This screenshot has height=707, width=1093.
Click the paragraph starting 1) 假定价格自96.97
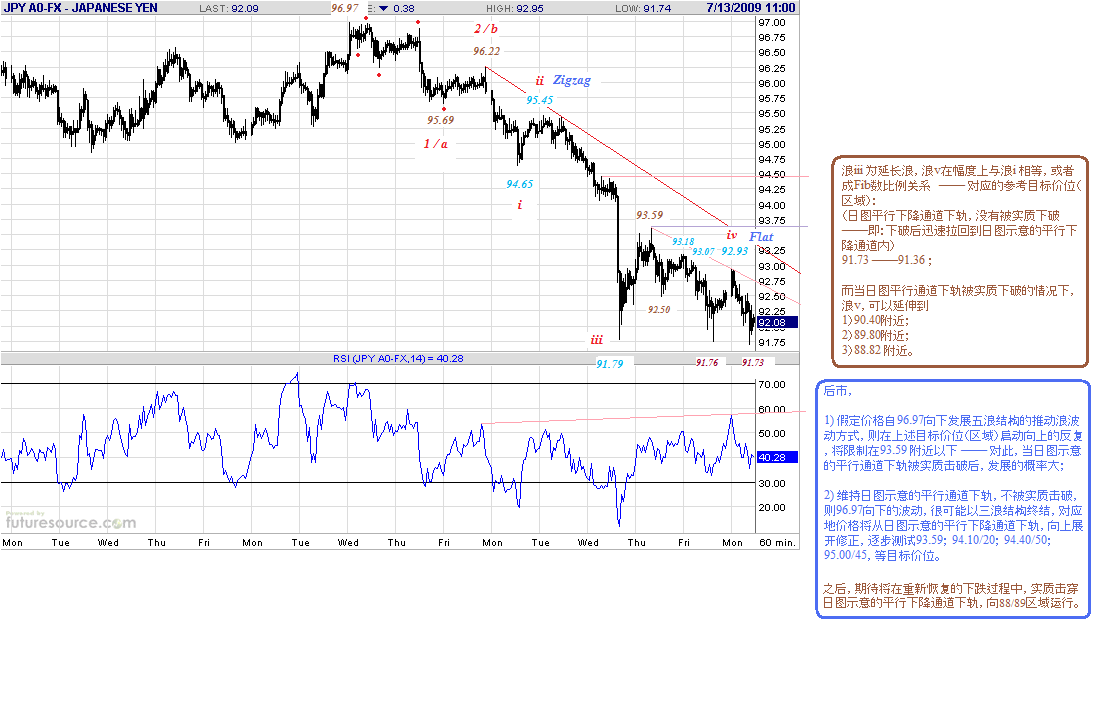(x=953, y=443)
